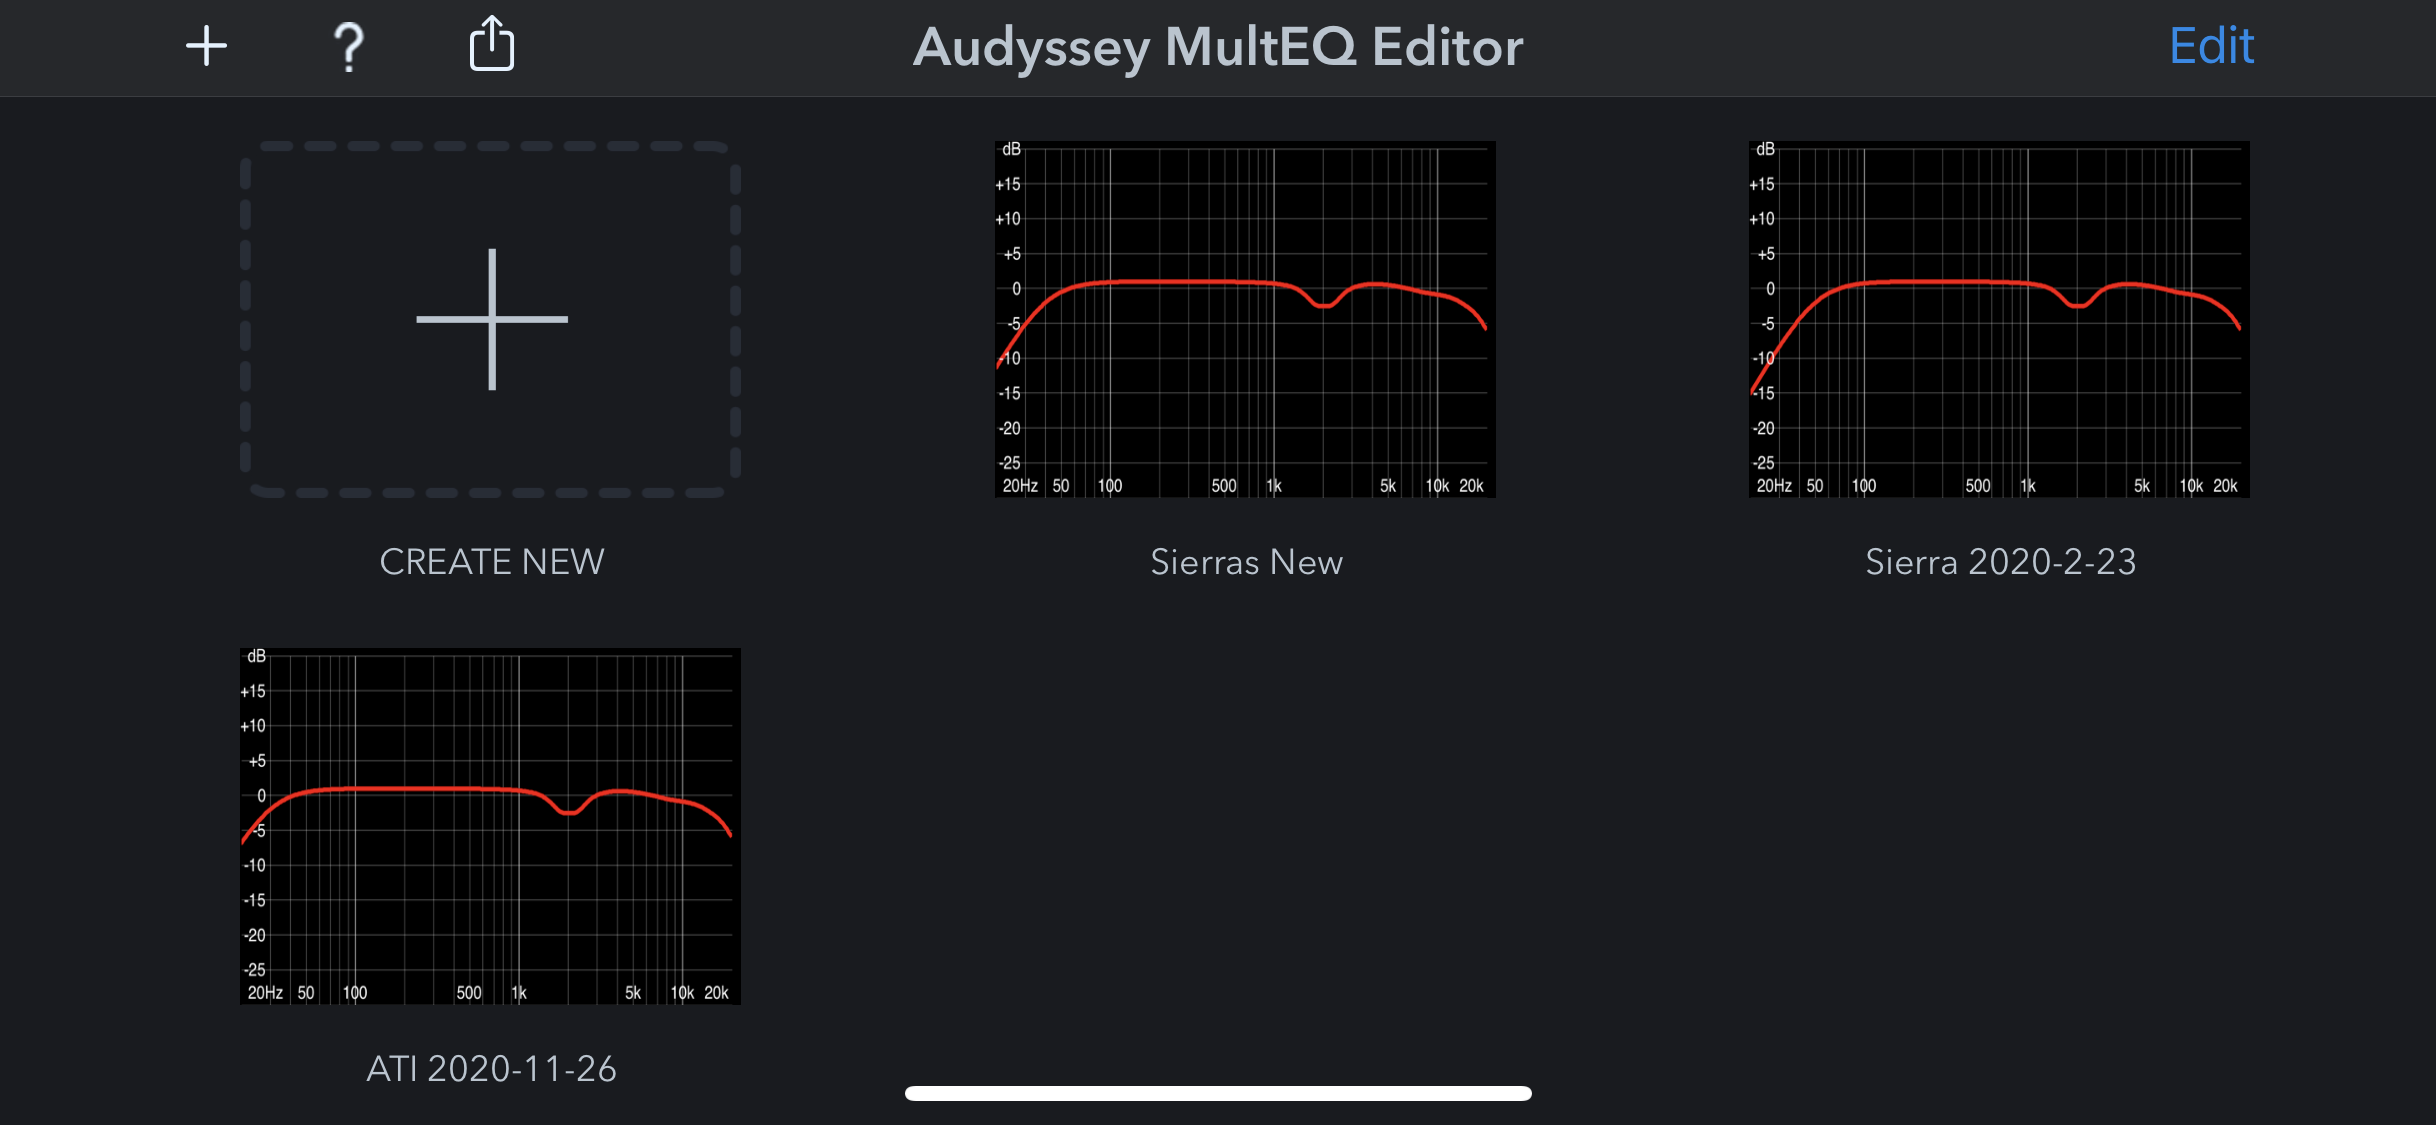Select the CREATE NEW label
The width and height of the screenshot is (2436, 1125).
pos(492,562)
